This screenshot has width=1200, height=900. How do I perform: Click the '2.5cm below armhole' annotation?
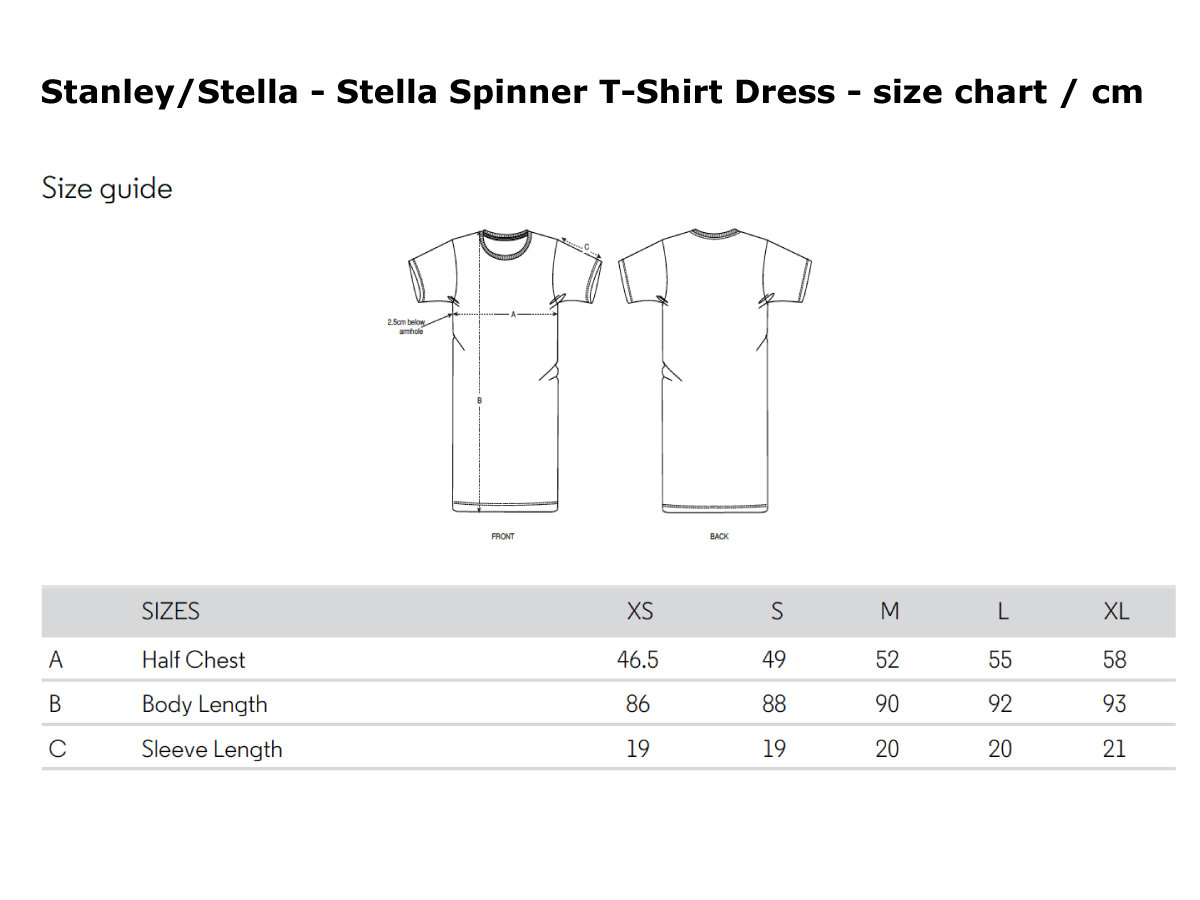(406, 326)
